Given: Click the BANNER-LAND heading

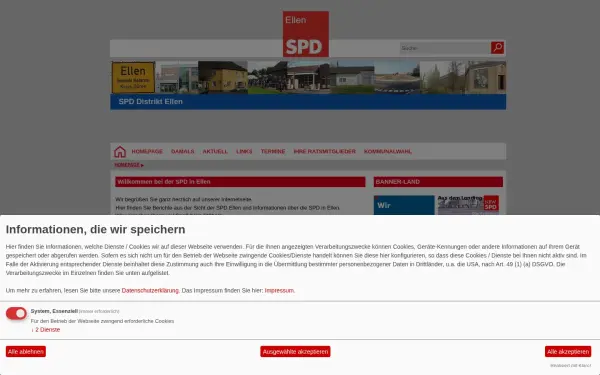Looking at the screenshot, I should point(438,182).
